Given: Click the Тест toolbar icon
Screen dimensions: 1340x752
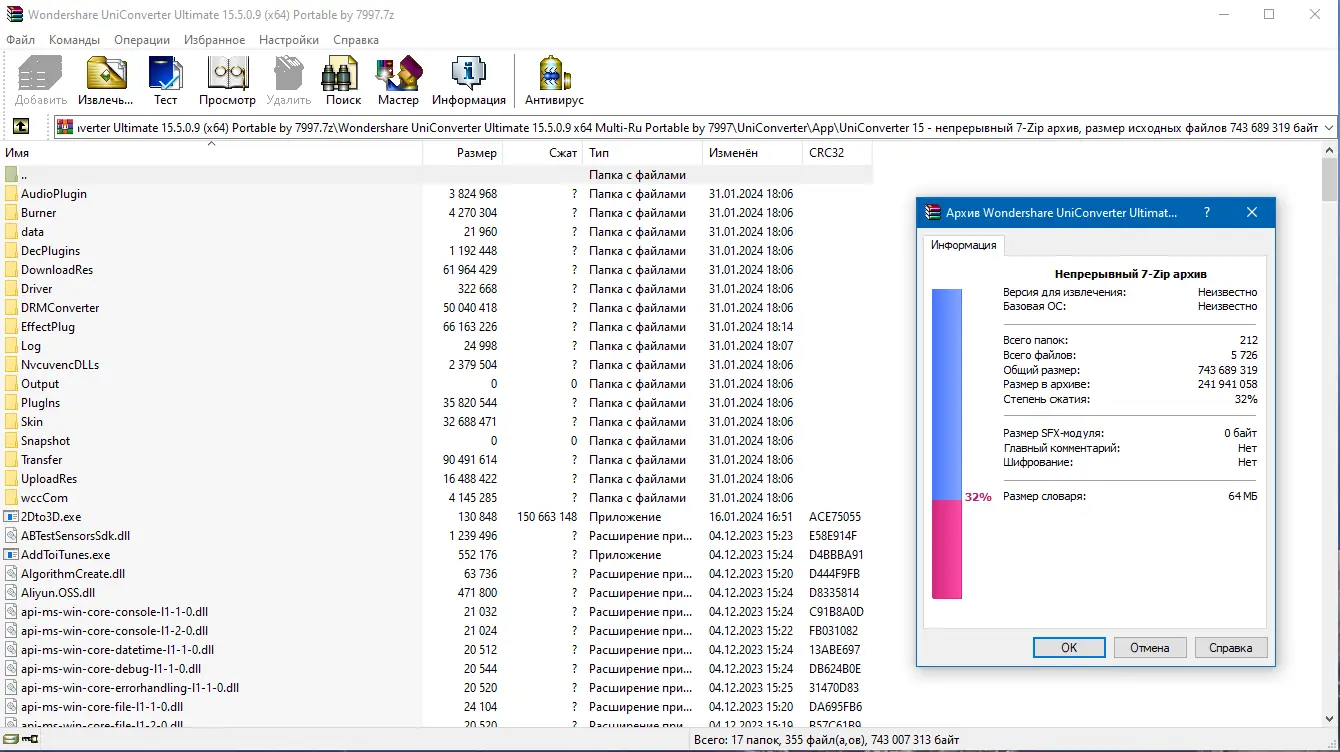Looking at the screenshot, I should 165,80.
